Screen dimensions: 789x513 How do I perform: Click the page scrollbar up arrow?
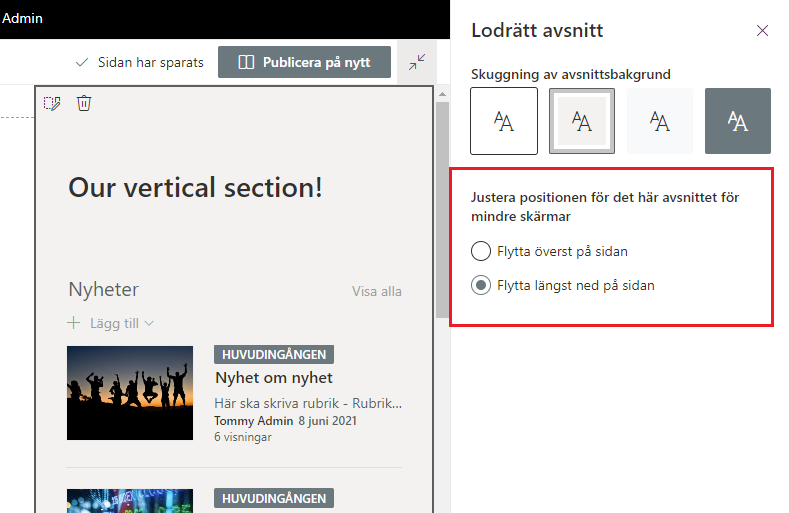click(442, 94)
